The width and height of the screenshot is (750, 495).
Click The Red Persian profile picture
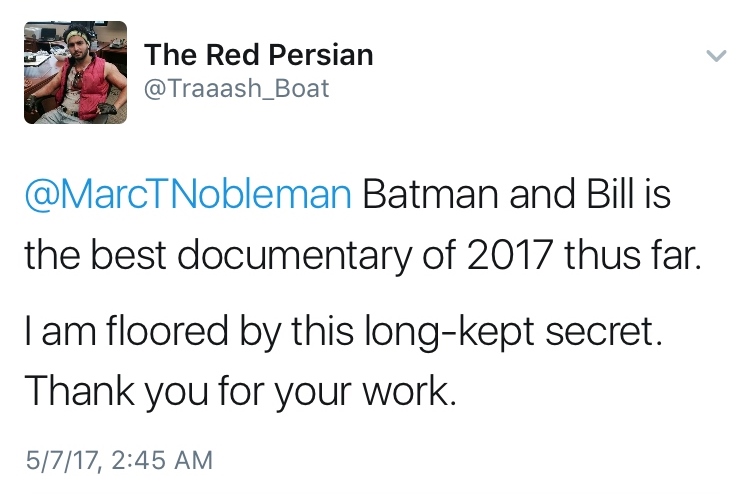[75, 73]
